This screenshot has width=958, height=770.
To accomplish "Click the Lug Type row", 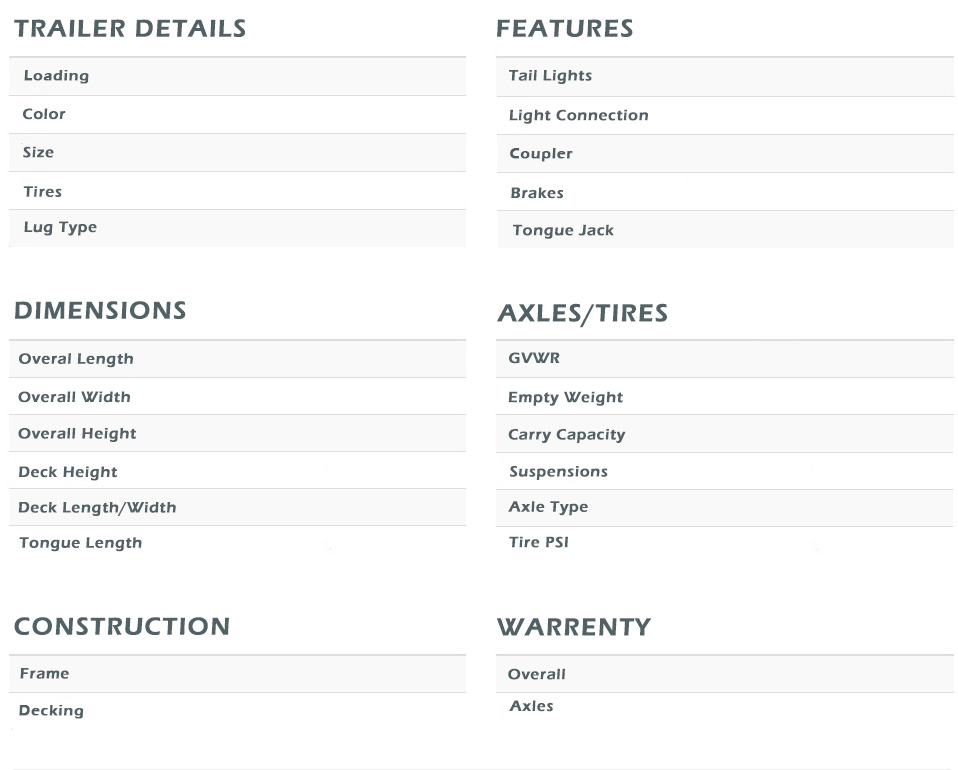I will click(60, 228).
